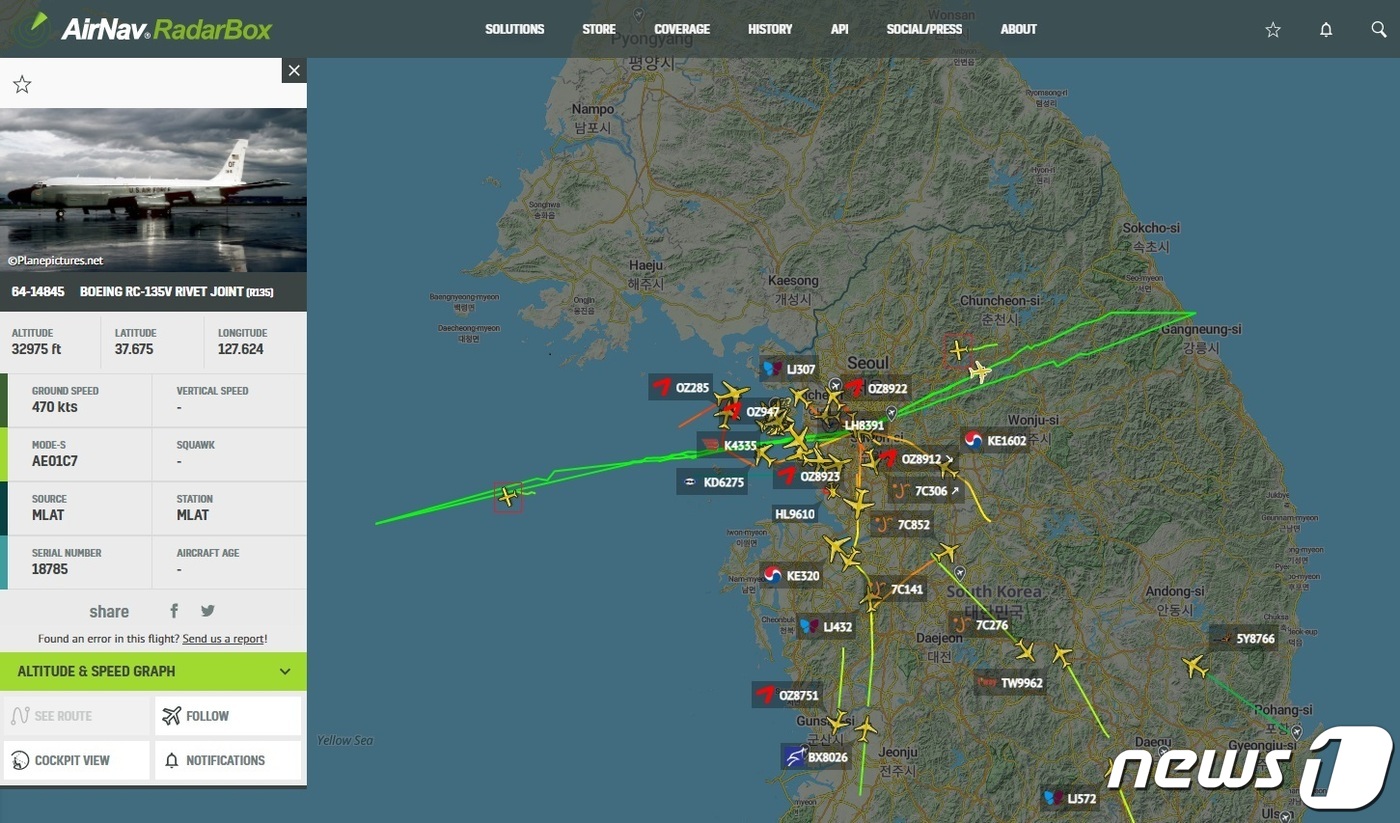Screen dimensions: 1400x823
Task: Click the Send us a report link
Action: point(223,639)
